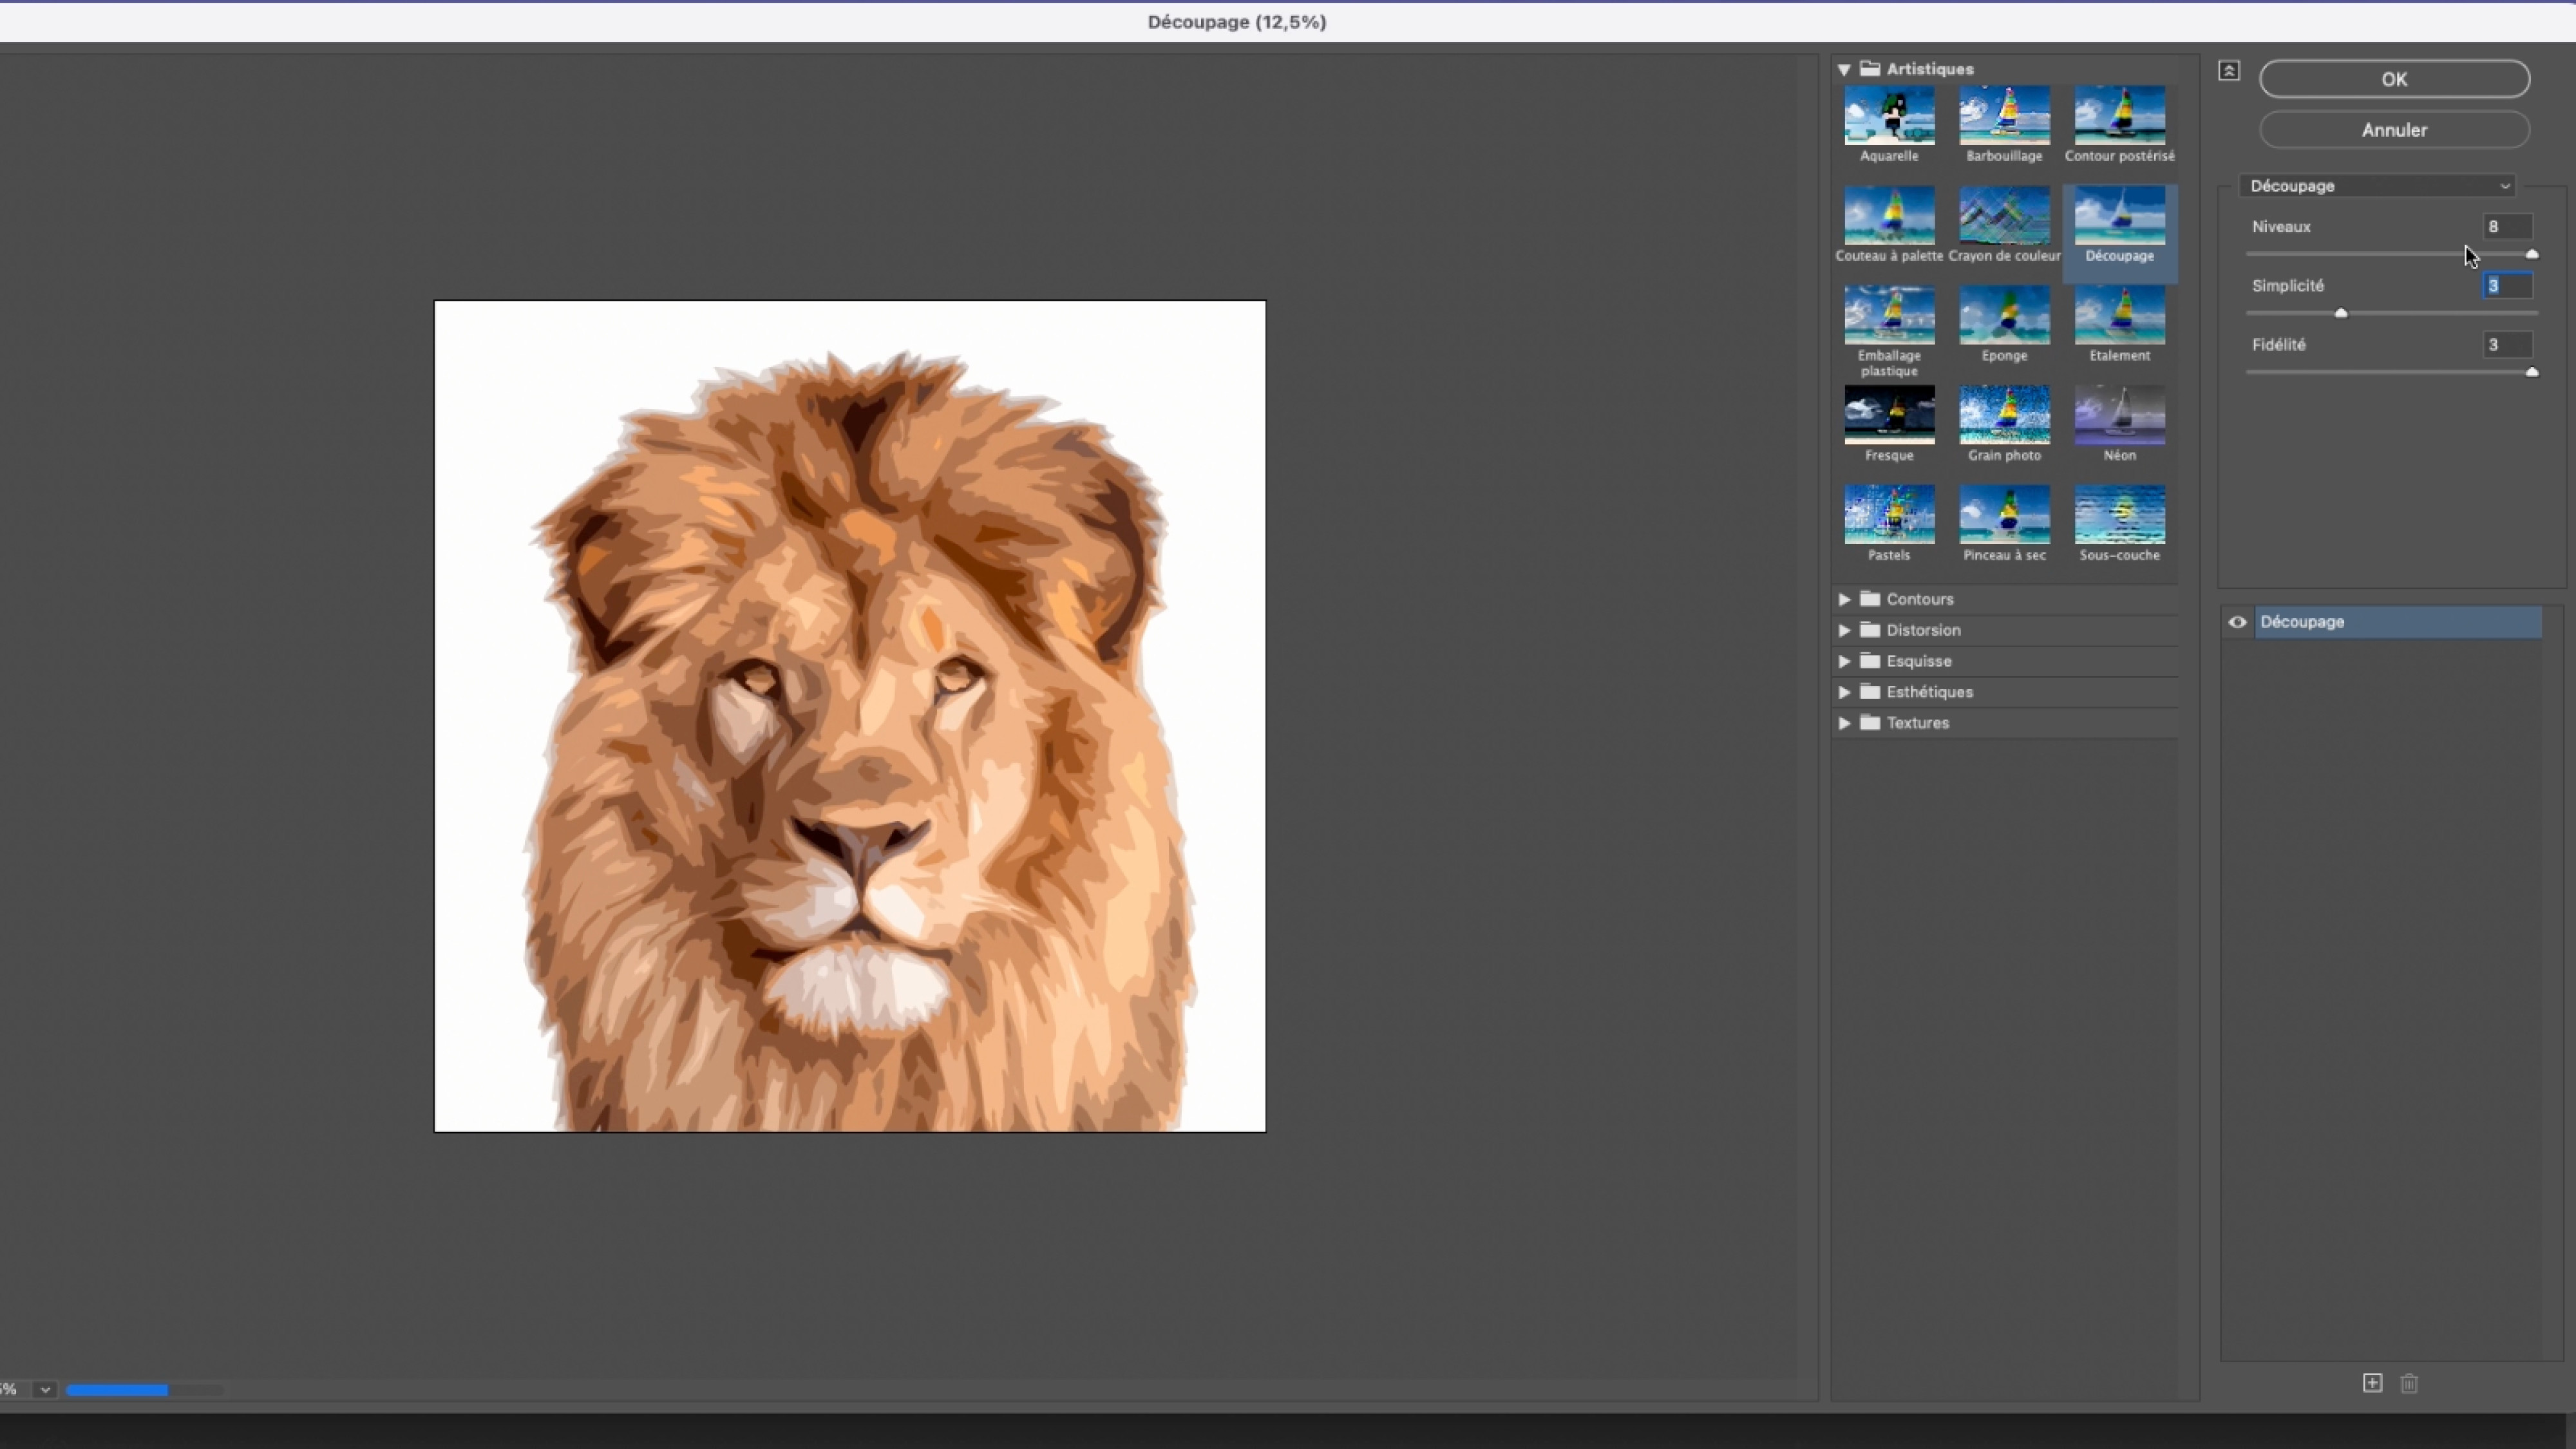Select the Grain photo filter
2576x1449 pixels.
(x=2004, y=415)
